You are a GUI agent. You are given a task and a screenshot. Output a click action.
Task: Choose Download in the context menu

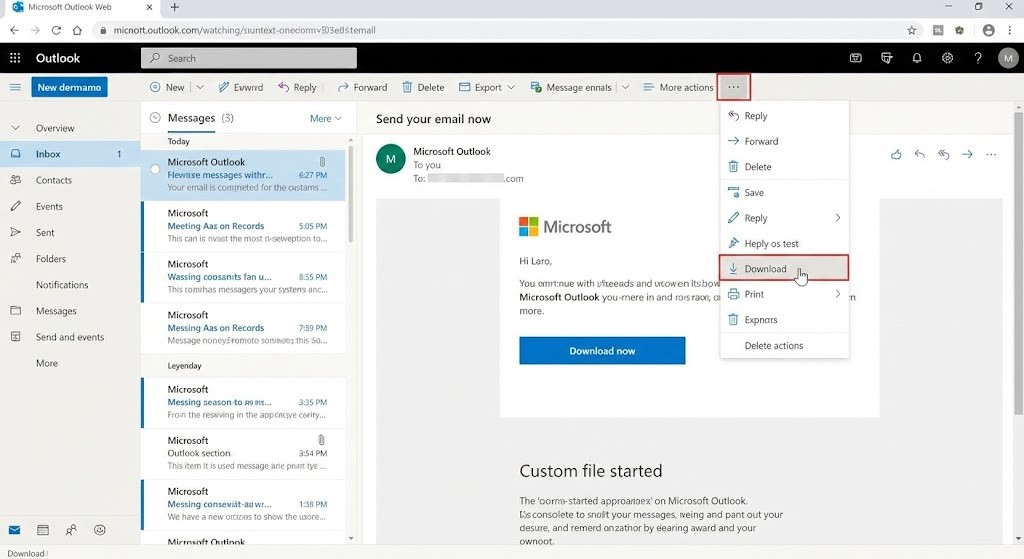(784, 268)
